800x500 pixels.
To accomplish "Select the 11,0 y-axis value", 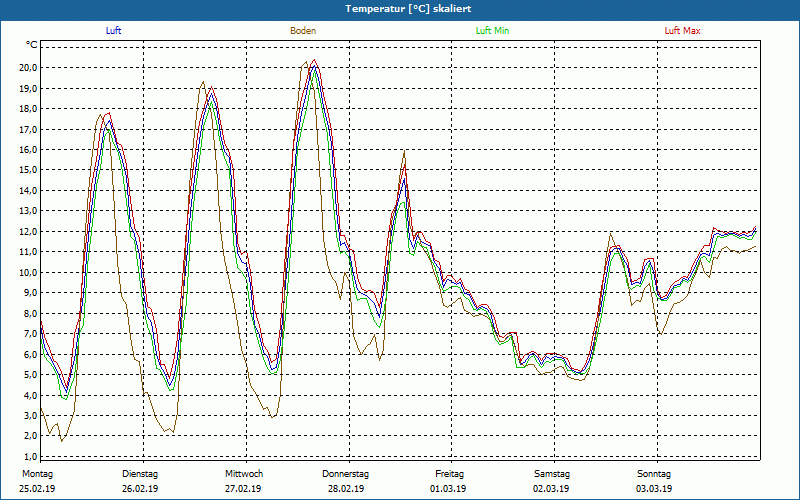I will [29, 252].
